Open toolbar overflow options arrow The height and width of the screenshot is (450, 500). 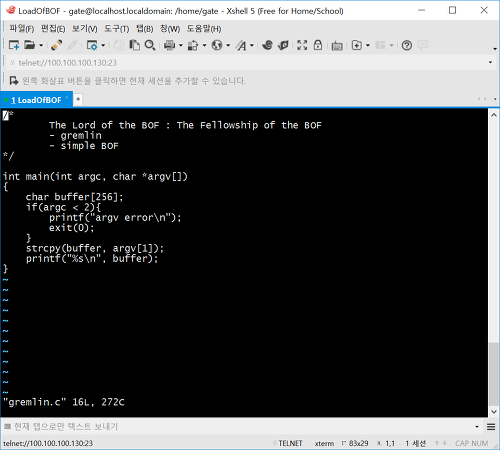tap(495, 49)
